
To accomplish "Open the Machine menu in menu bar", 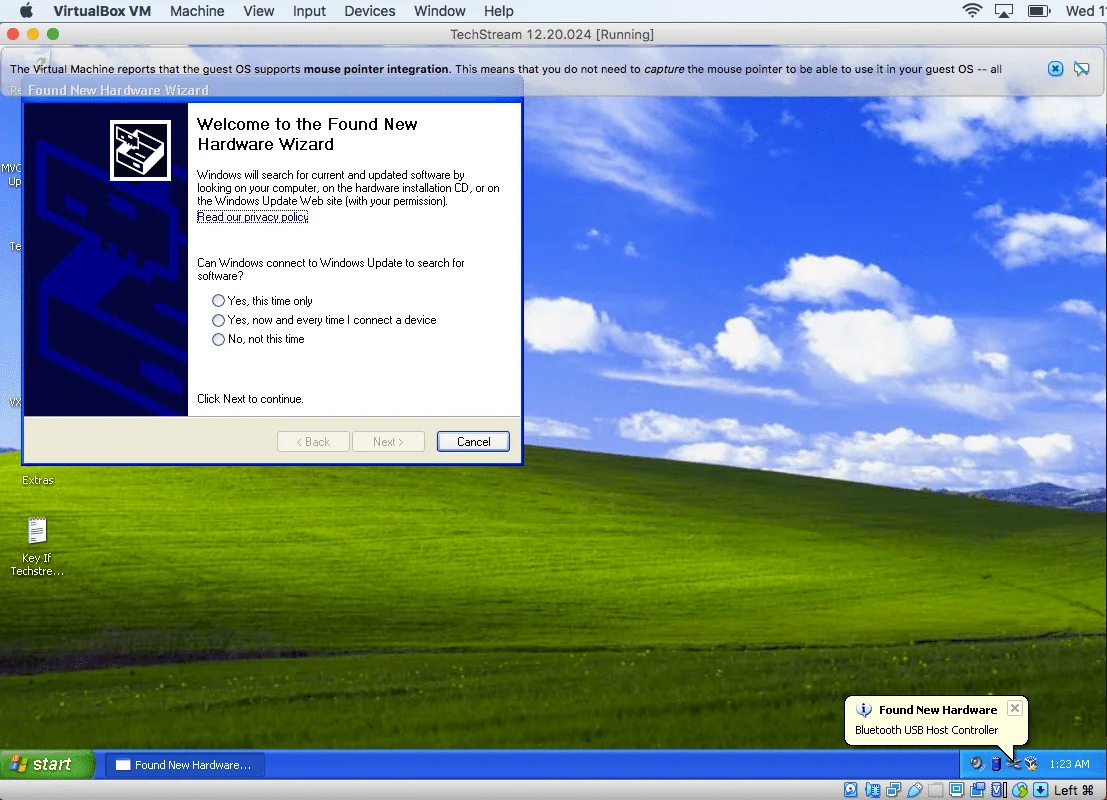I will 197,11.
